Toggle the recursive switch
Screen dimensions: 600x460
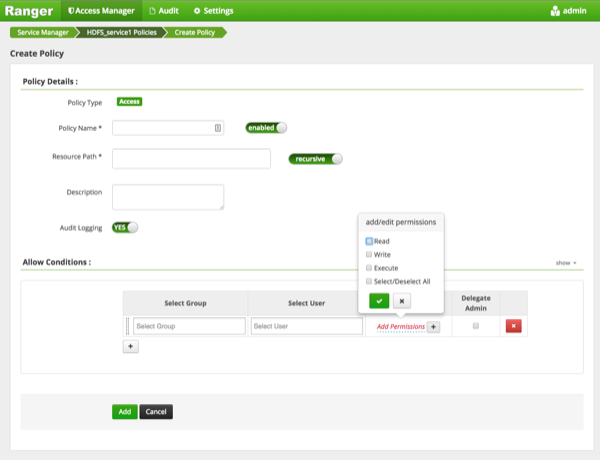(x=315, y=158)
